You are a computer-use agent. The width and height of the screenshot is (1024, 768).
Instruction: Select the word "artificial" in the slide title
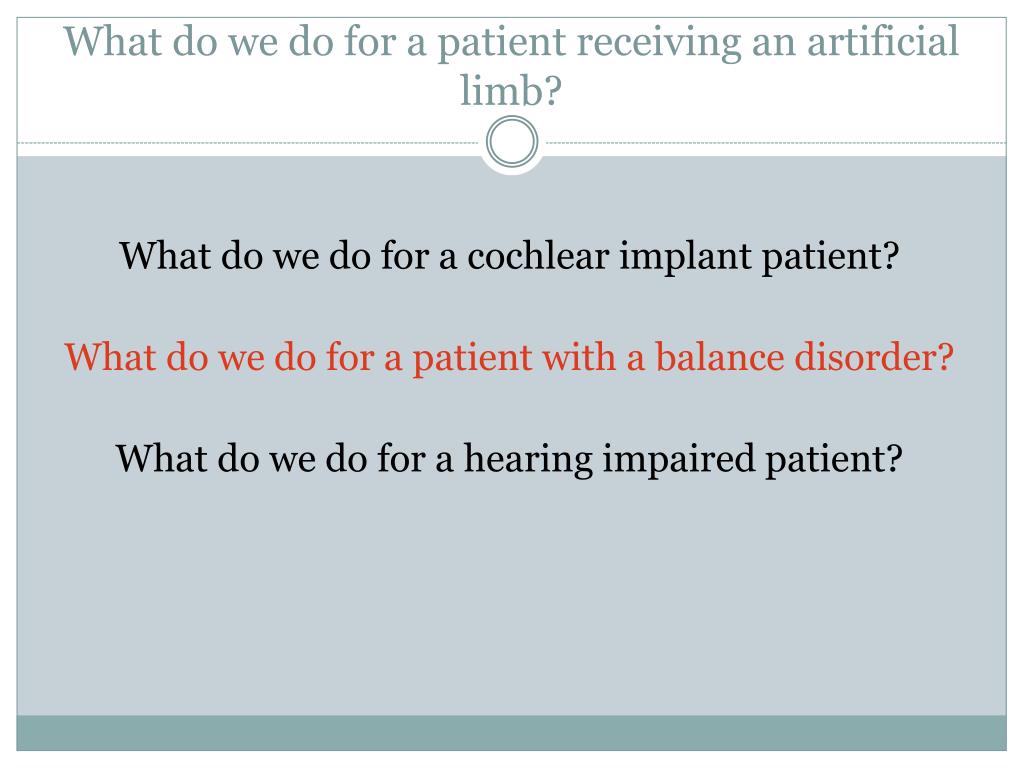883,42
